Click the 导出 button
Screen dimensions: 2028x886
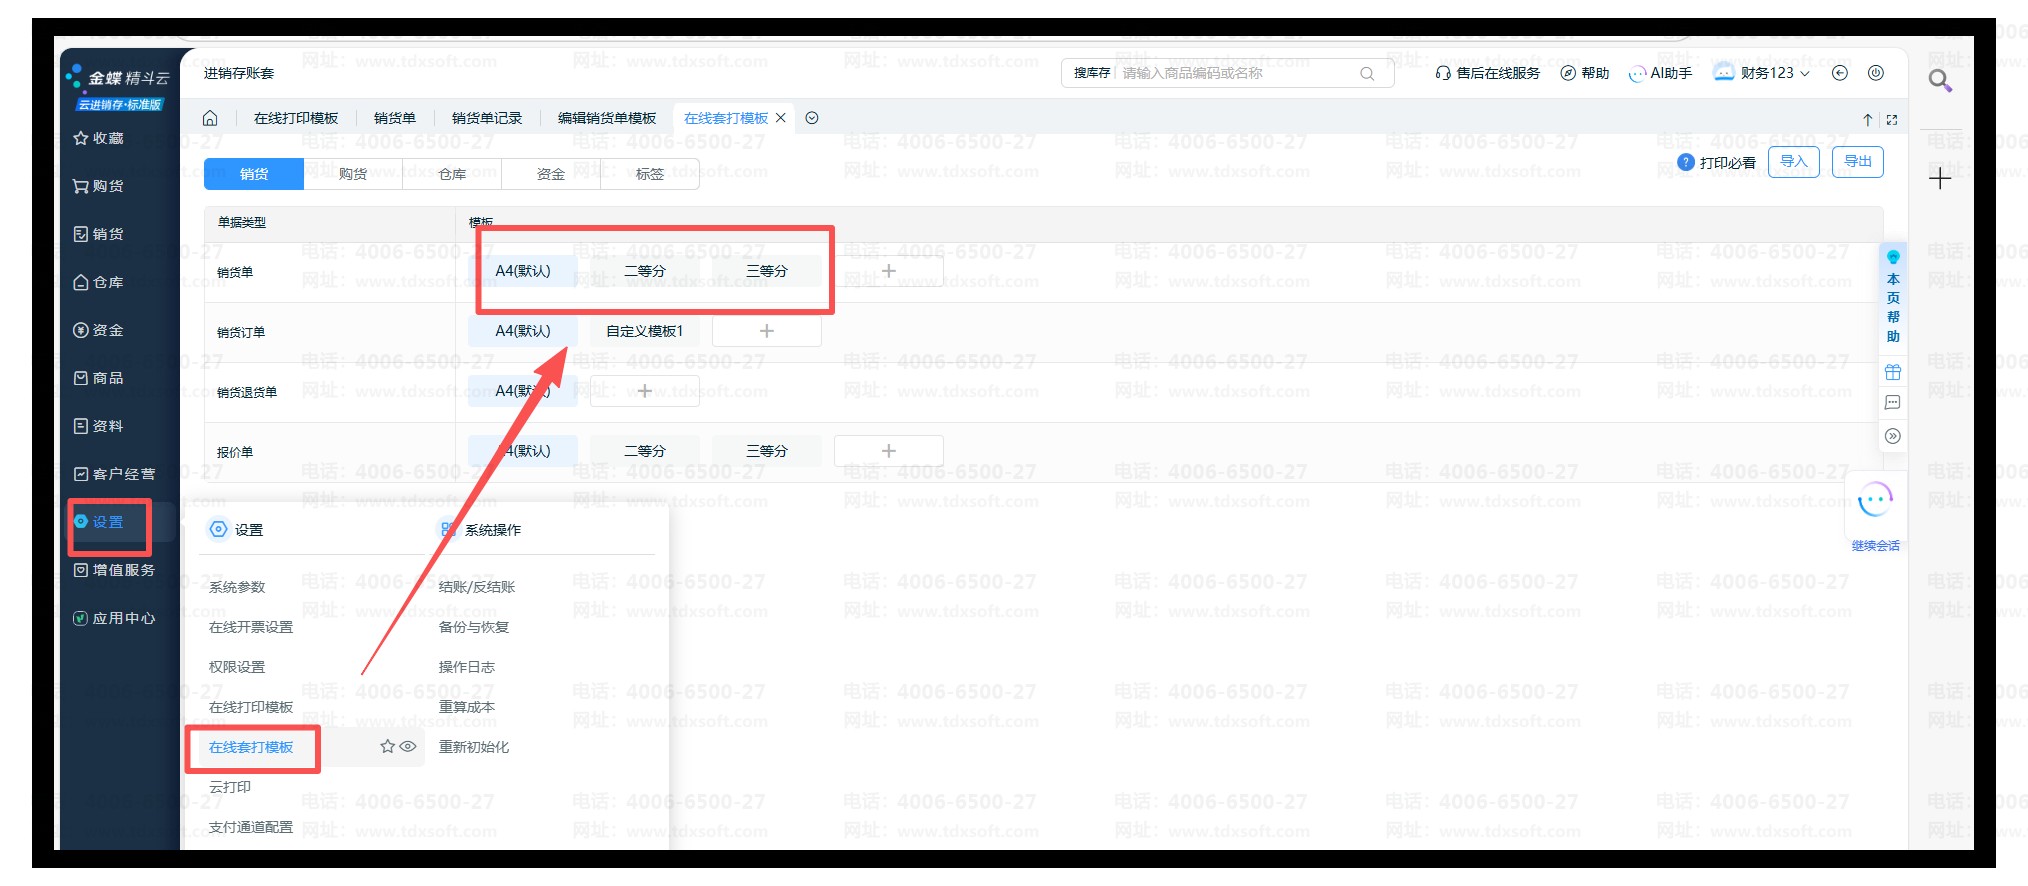(x=1857, y=162)
